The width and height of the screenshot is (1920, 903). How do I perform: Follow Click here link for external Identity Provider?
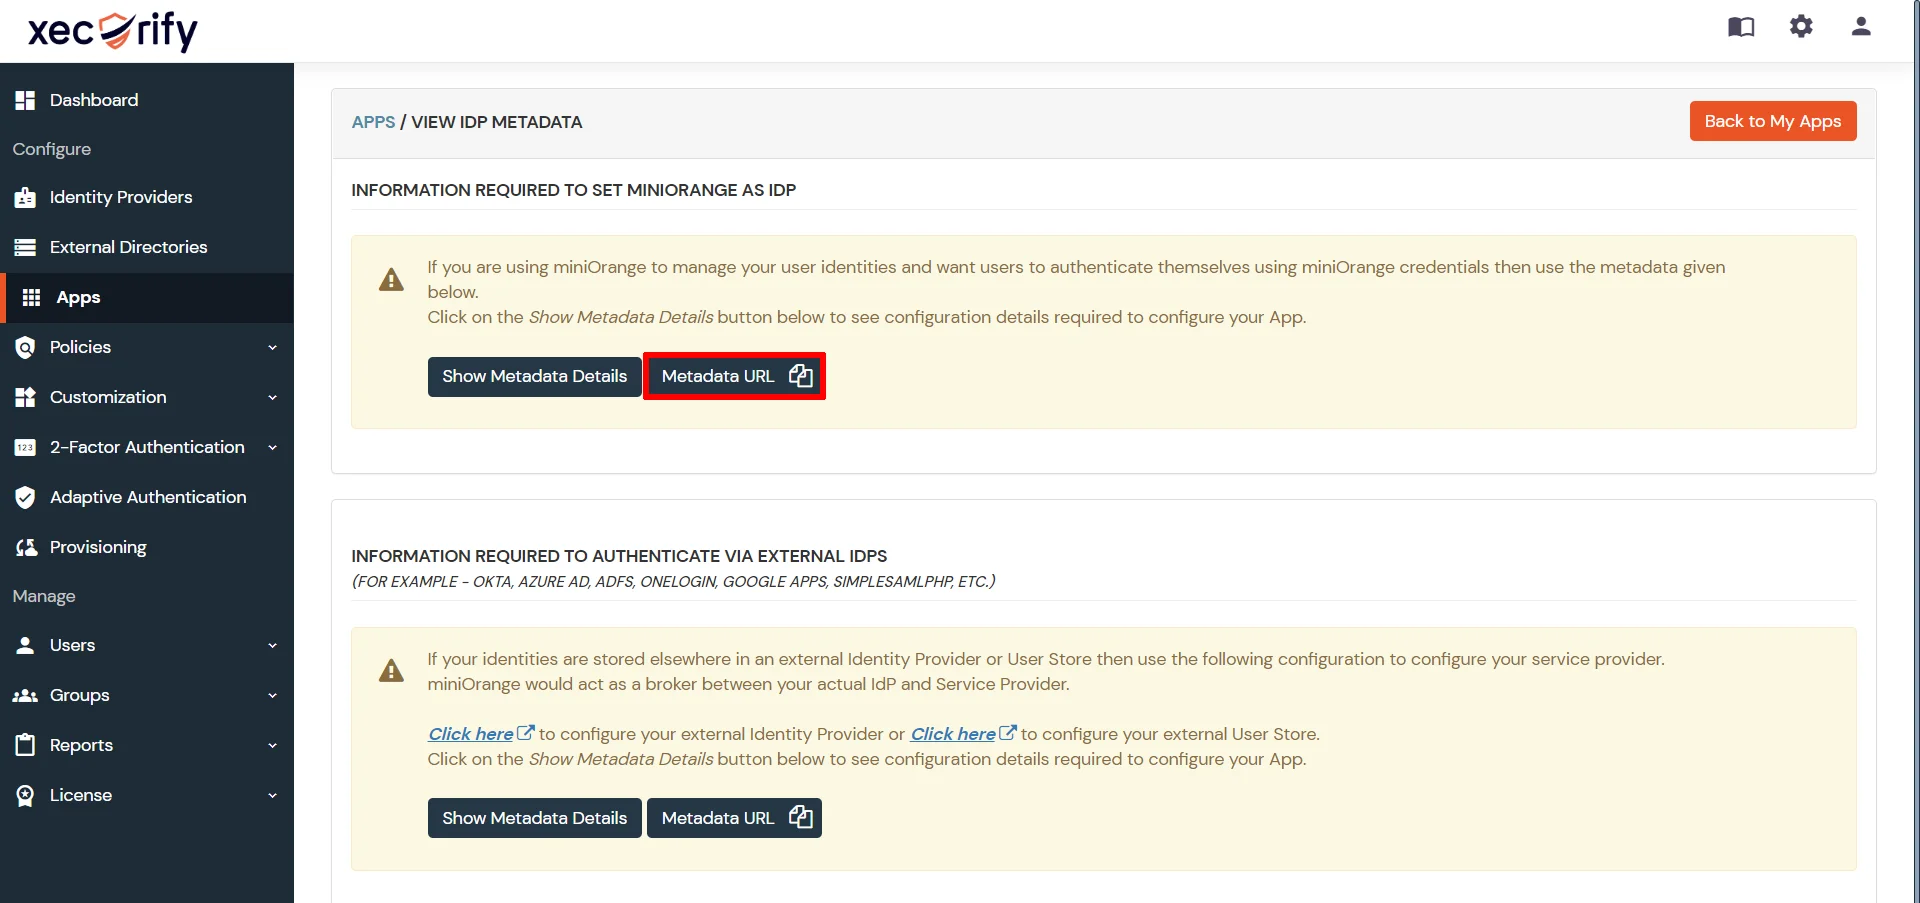470,734
